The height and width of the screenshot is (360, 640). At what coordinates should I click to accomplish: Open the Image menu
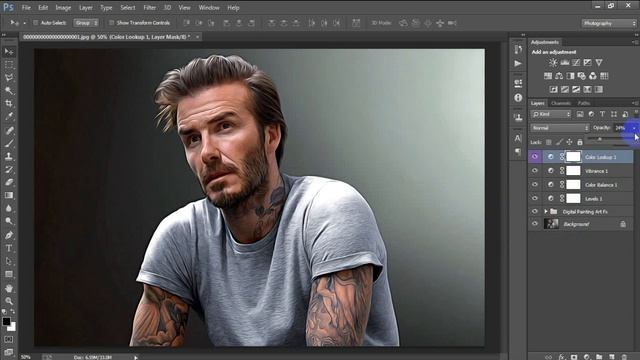63,7
